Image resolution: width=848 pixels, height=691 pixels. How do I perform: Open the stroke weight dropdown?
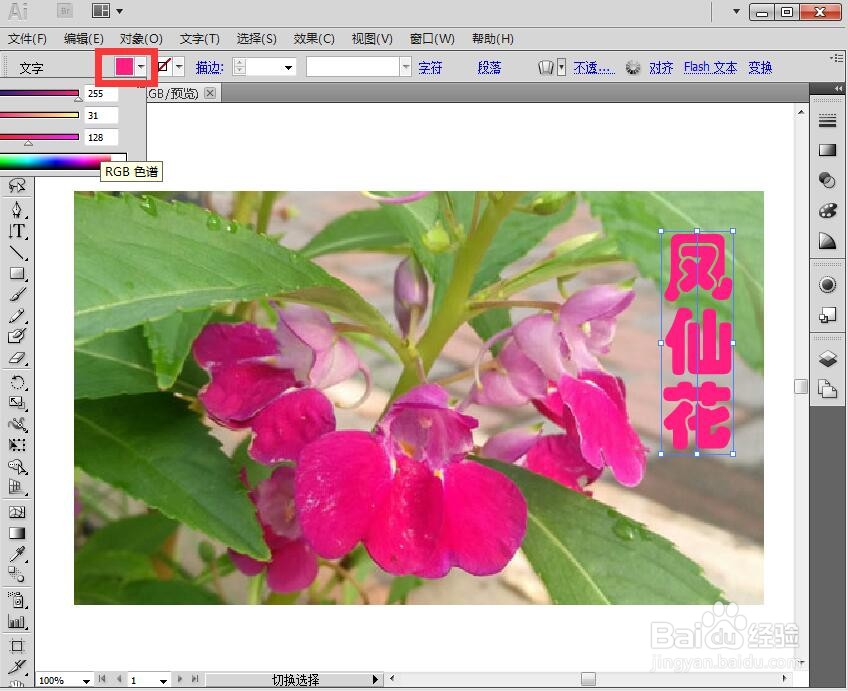click(289, 68)
